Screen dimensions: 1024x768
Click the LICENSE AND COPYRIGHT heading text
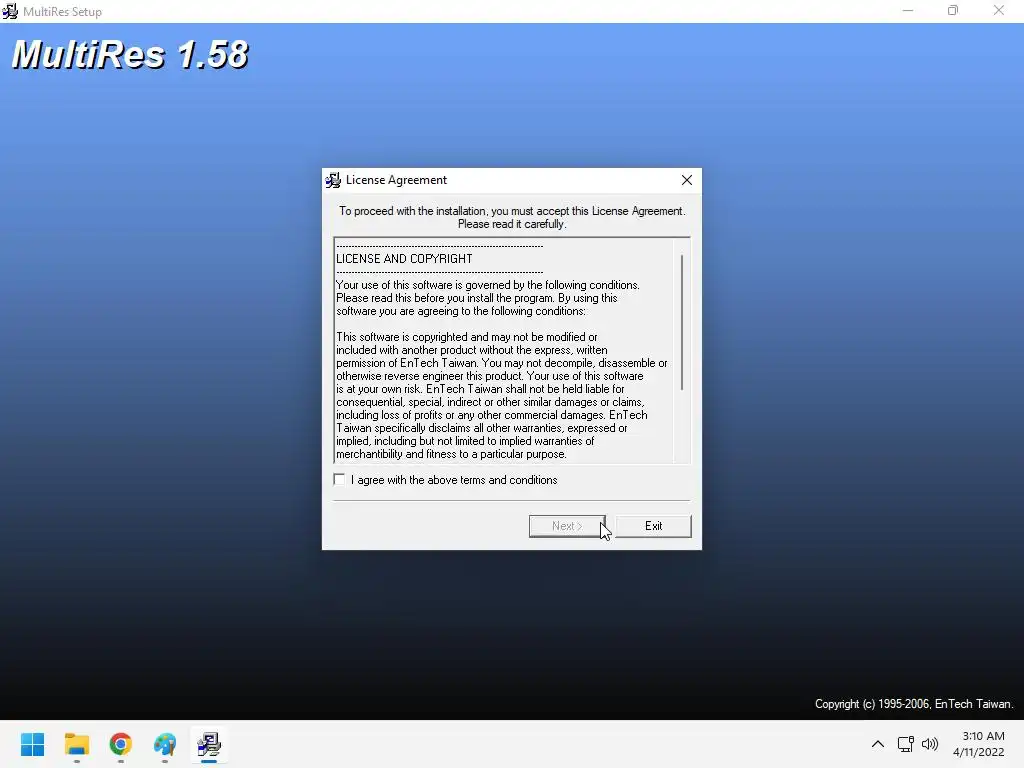pyautogui.click(x=404, y=259)
